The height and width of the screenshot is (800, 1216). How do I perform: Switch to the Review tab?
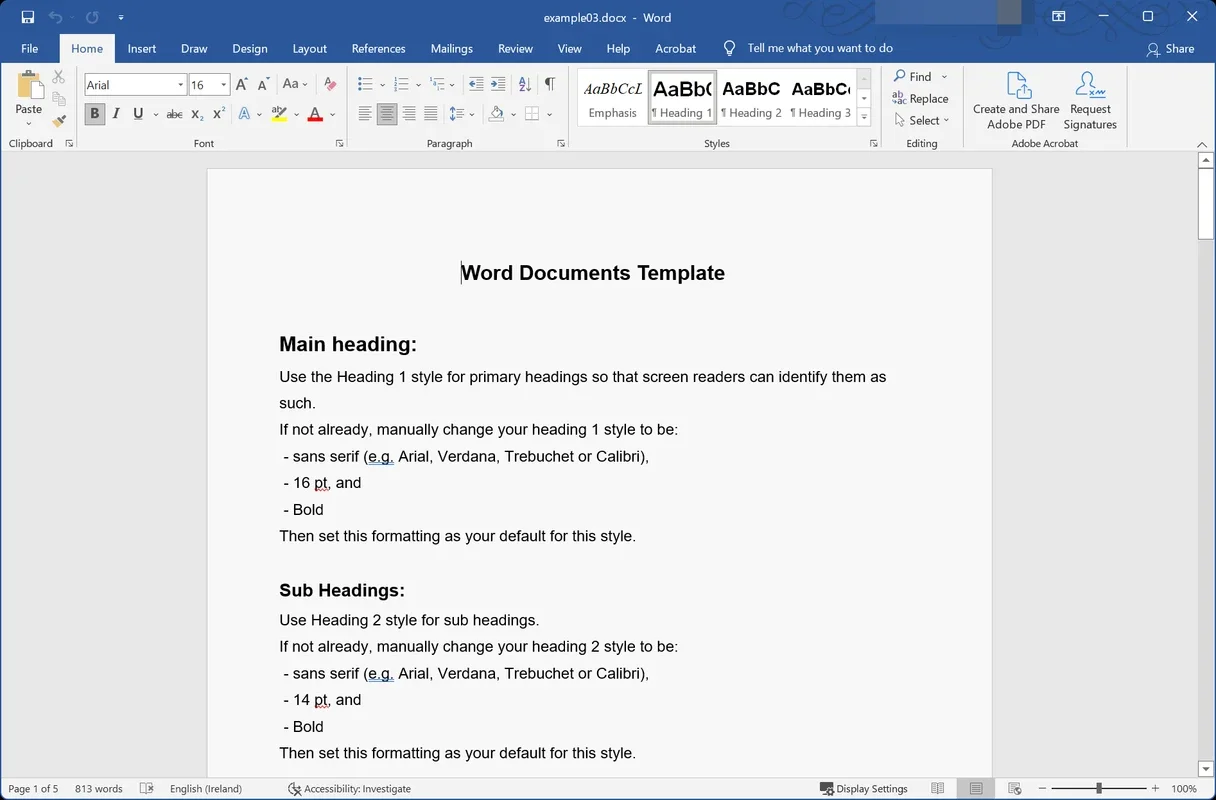click(x=515, y=48)
